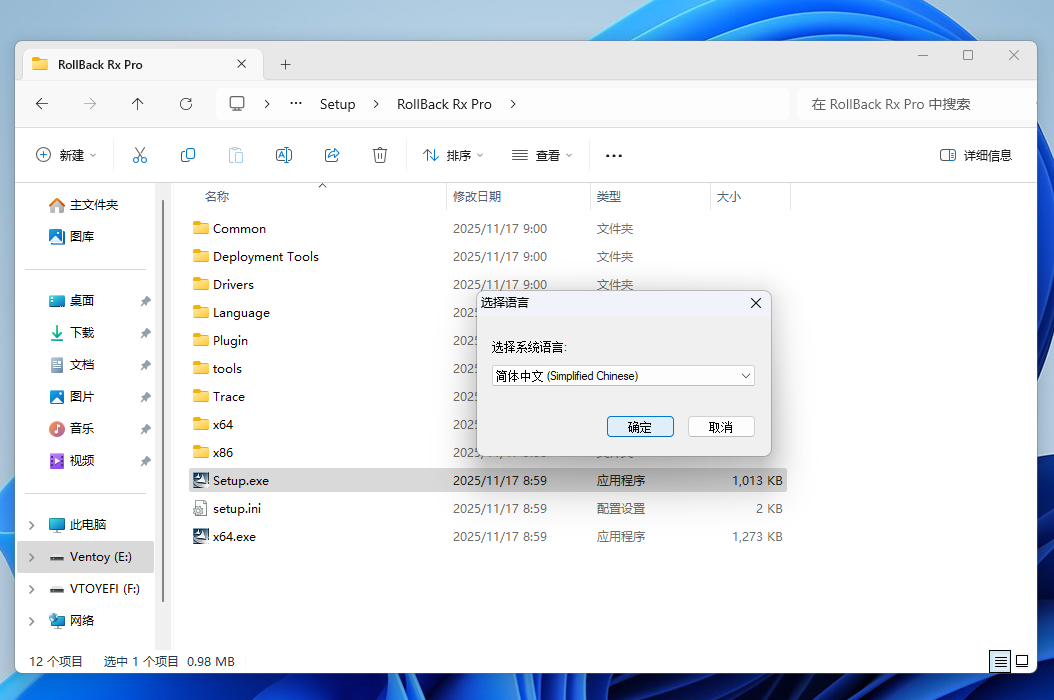Image resolution: width=1054 pixels, height=700 pixels.
Task: Switch to large thumbnails view in status bar
Action: [1022, 661]
